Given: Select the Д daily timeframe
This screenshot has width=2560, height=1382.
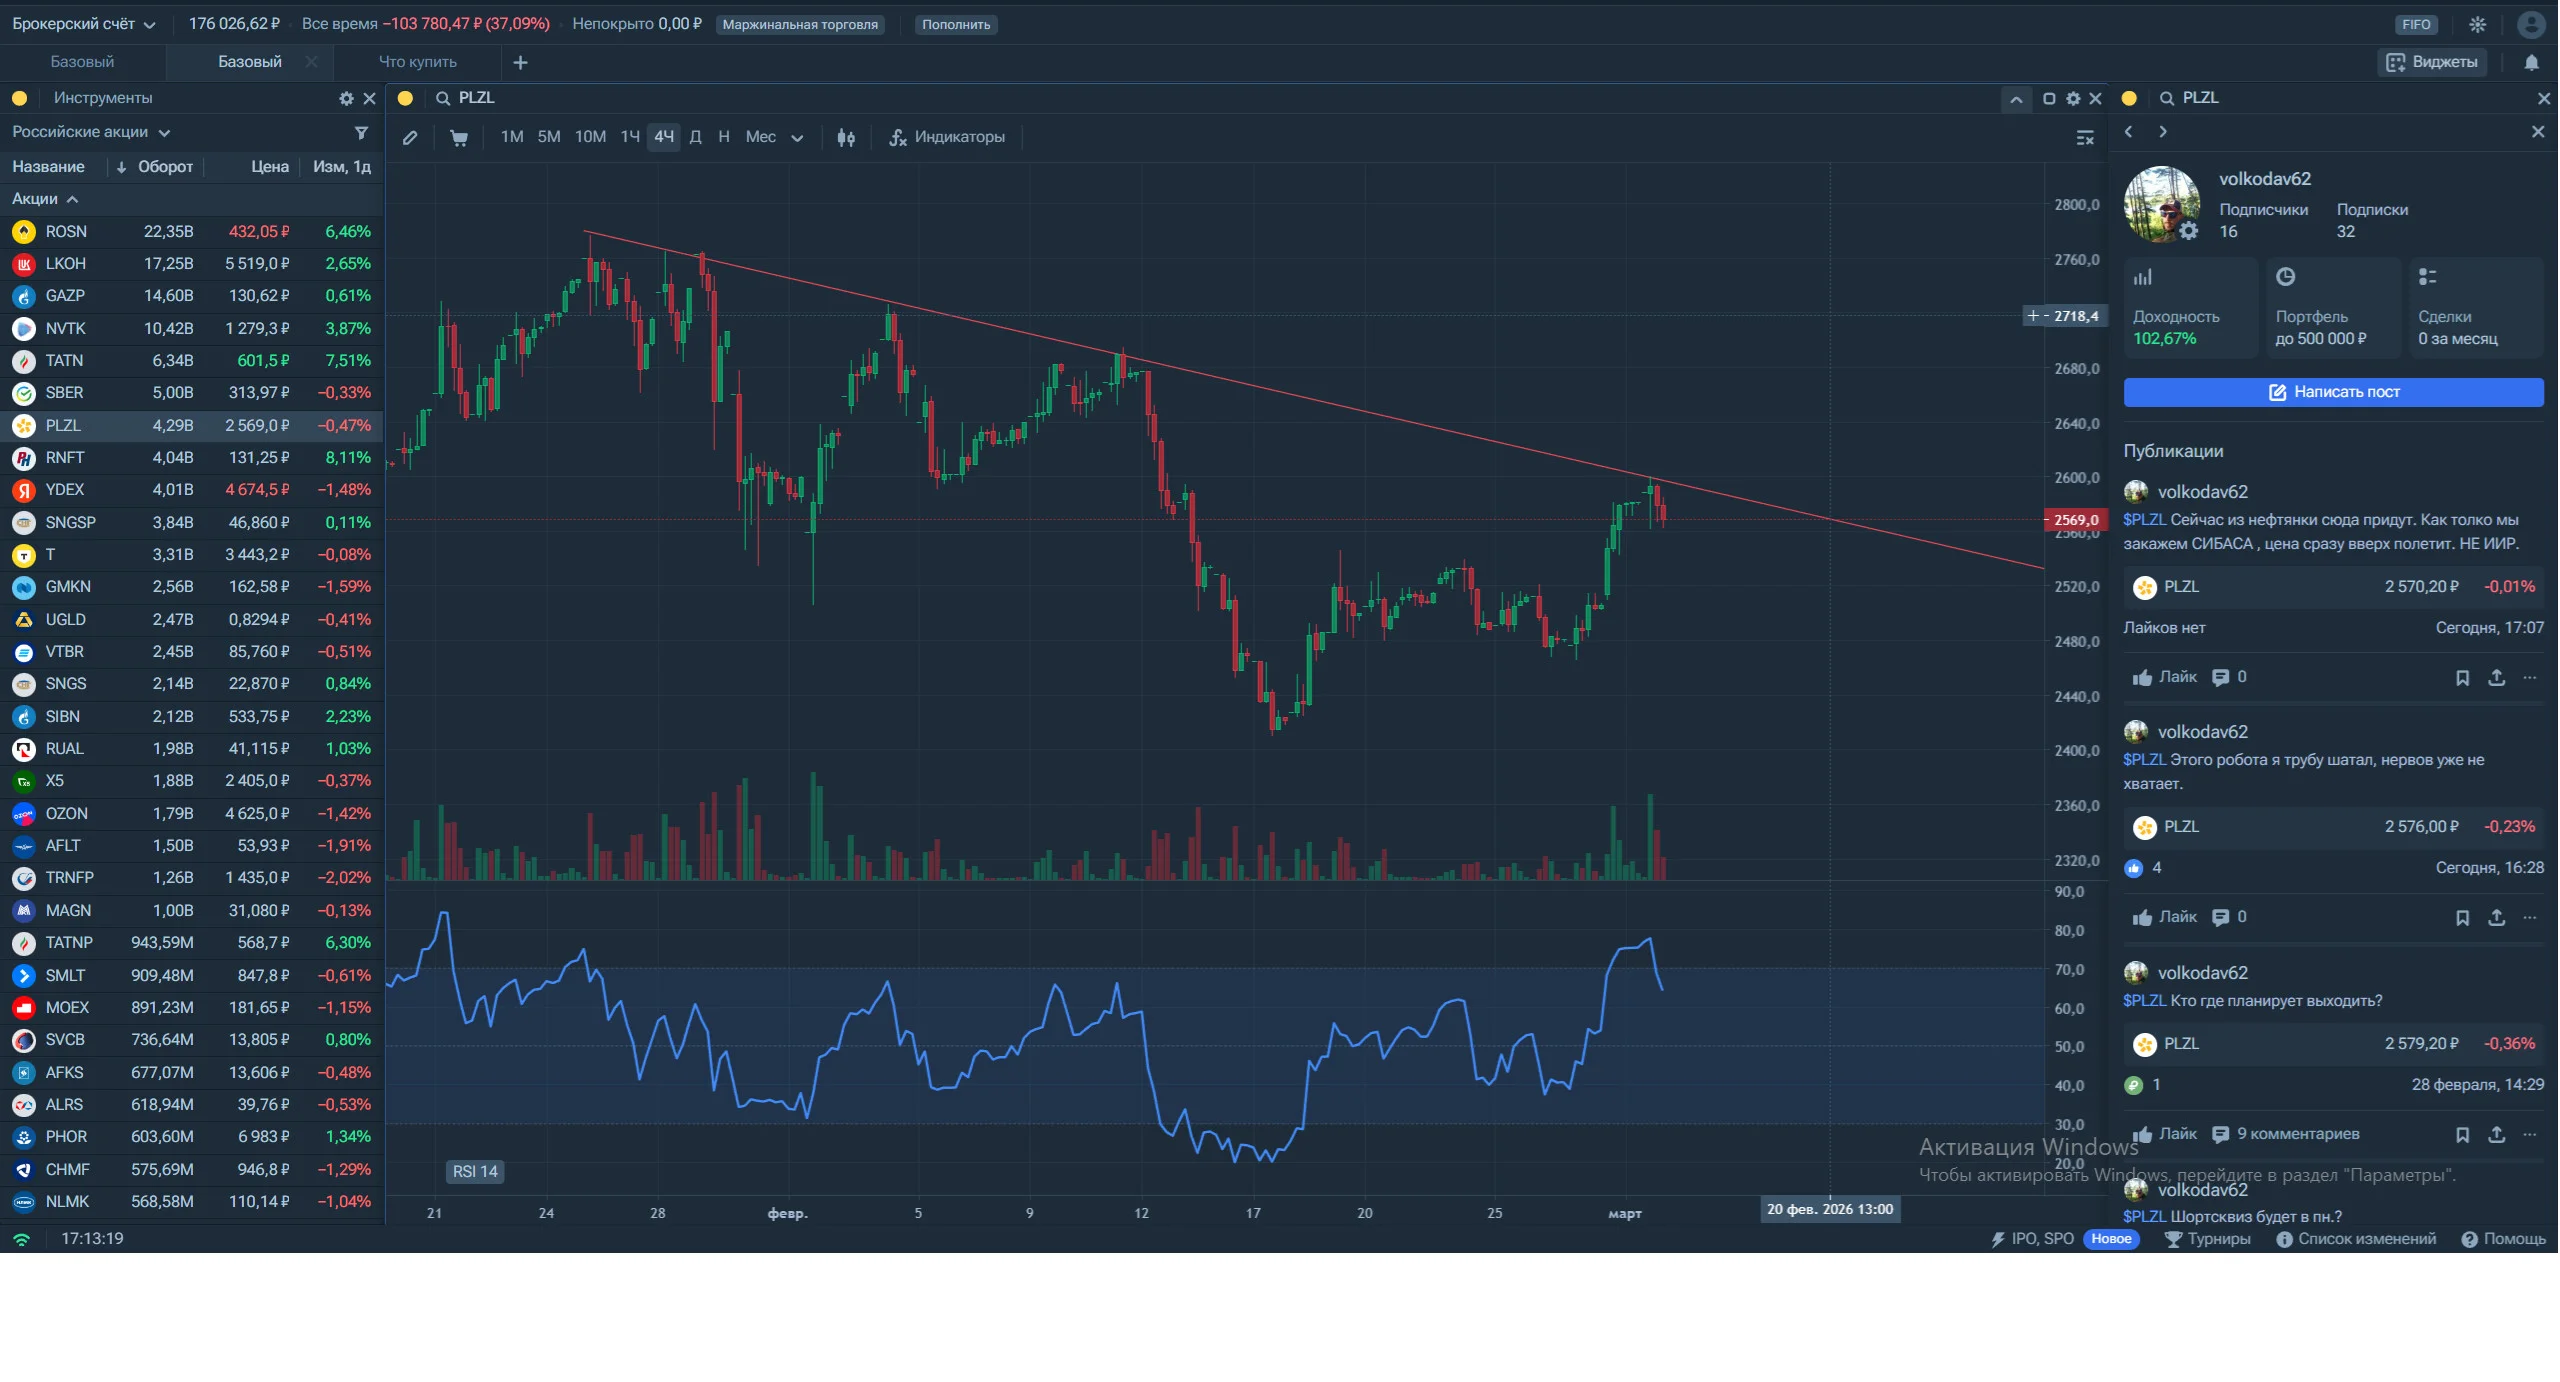Looking at the screenshot, I should (695, 137).
